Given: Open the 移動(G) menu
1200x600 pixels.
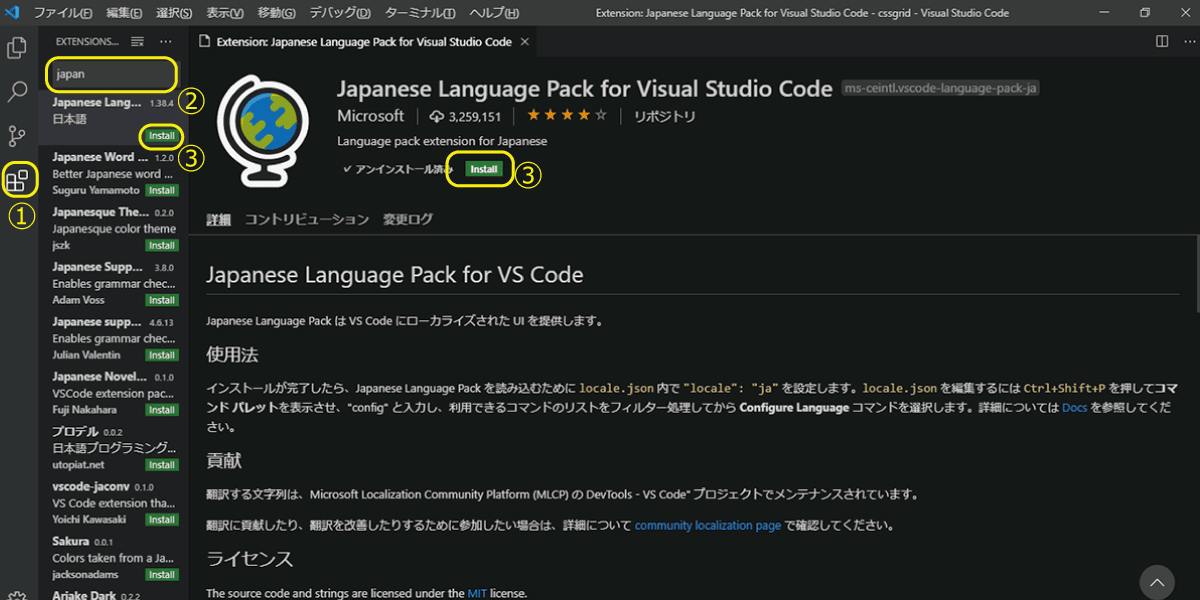Looking at the screenshot, I should click(277, 13).
